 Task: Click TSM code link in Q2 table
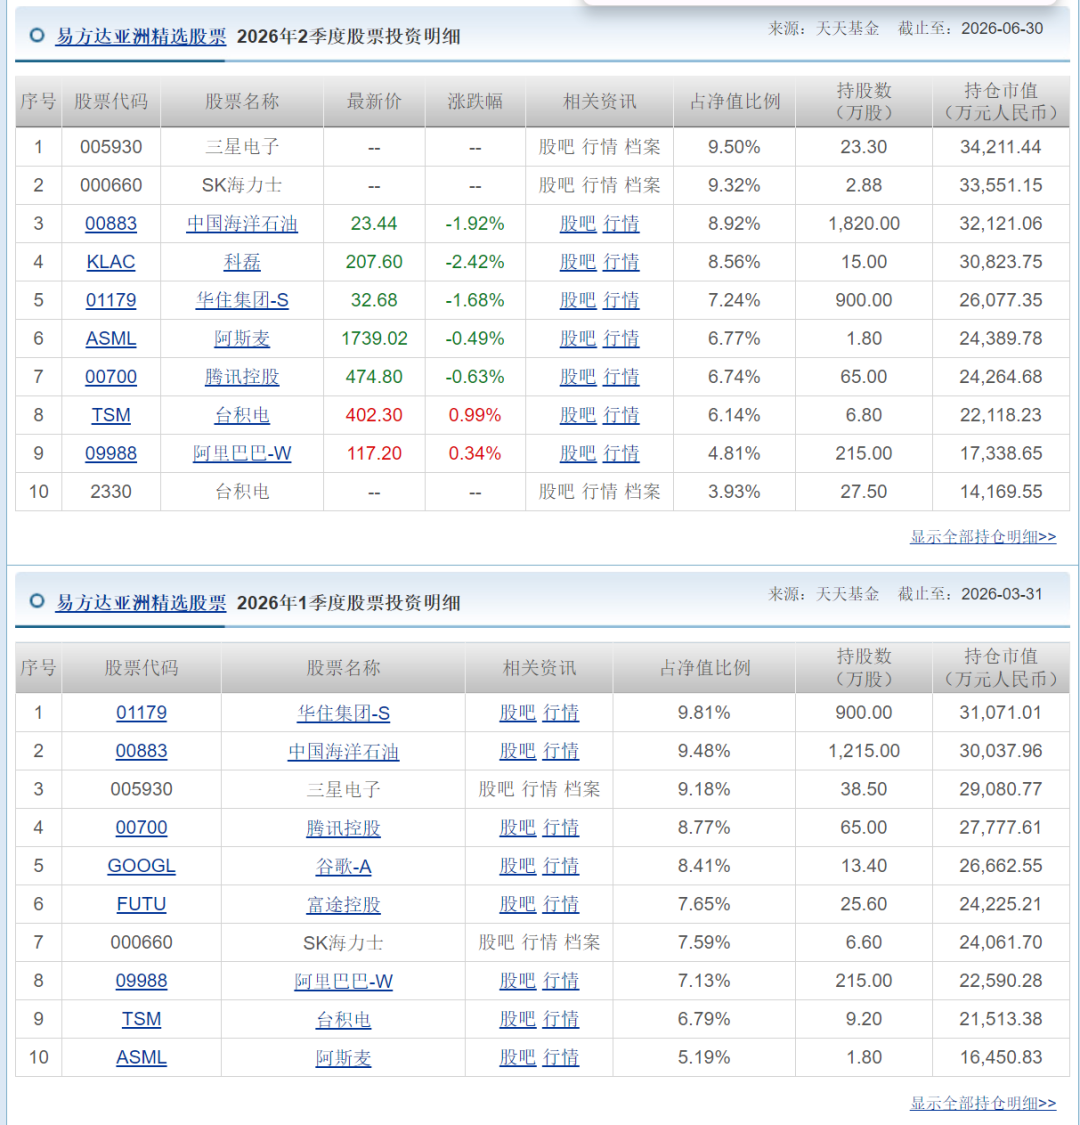[111, 415]
